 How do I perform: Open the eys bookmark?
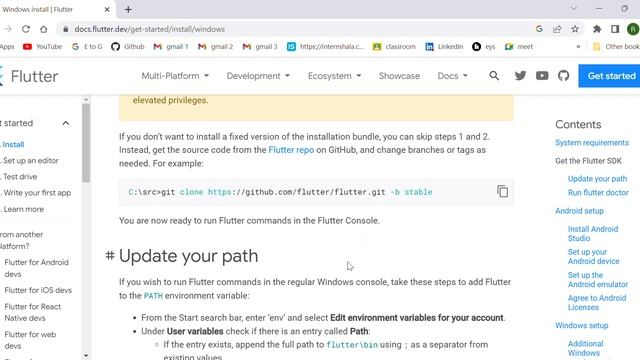pos(484,47)
